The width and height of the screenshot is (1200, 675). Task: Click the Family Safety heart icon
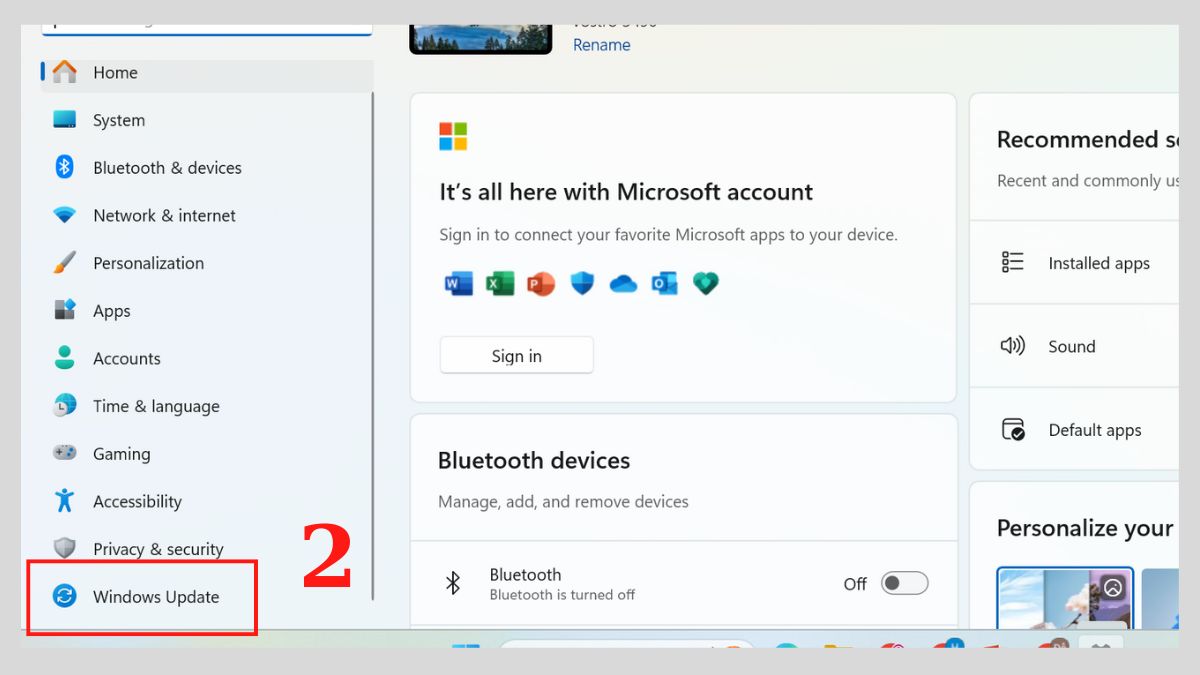click(x=706, y=284)
